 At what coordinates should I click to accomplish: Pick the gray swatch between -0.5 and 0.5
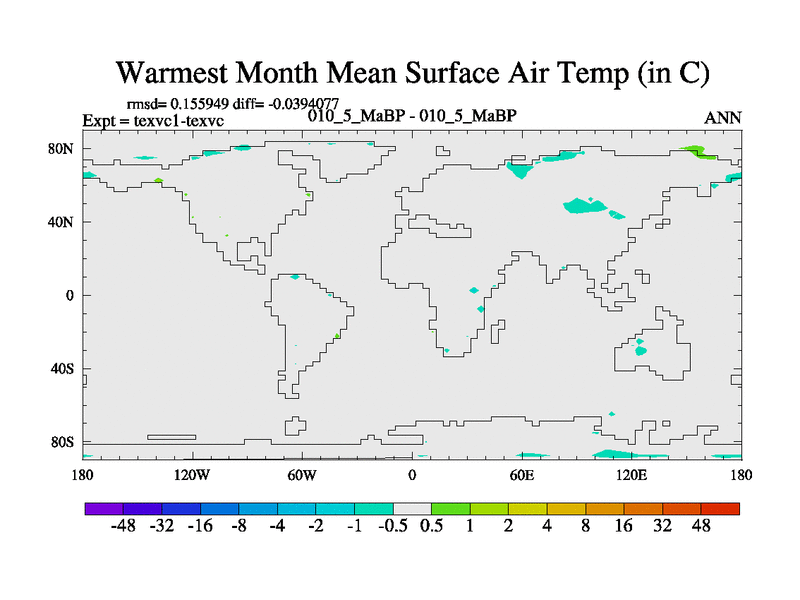412,509
